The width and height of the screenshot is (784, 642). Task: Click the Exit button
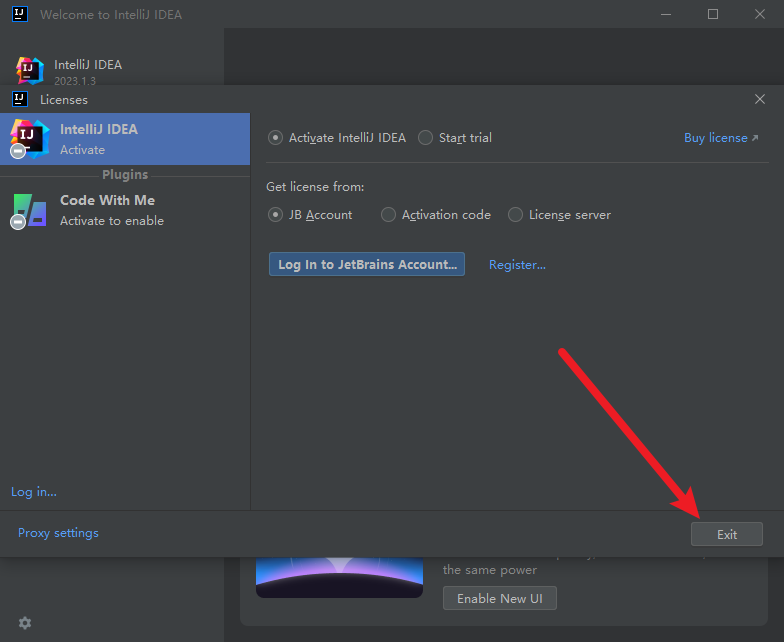726,534
